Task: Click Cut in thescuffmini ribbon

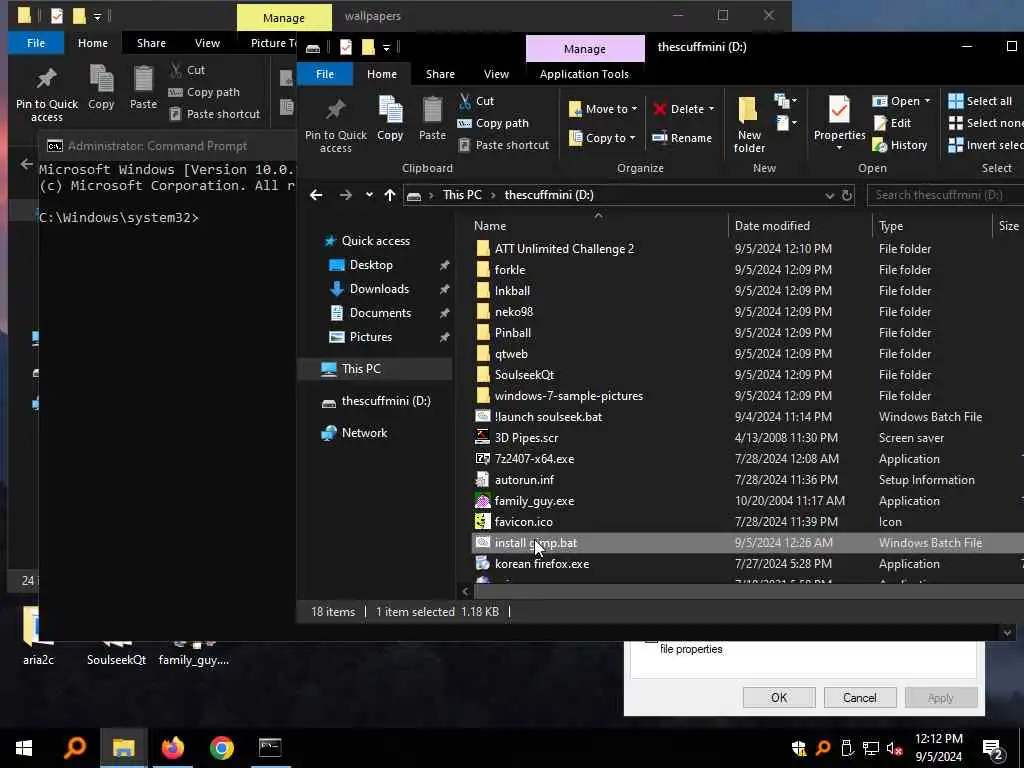Action: click(476, 101)
